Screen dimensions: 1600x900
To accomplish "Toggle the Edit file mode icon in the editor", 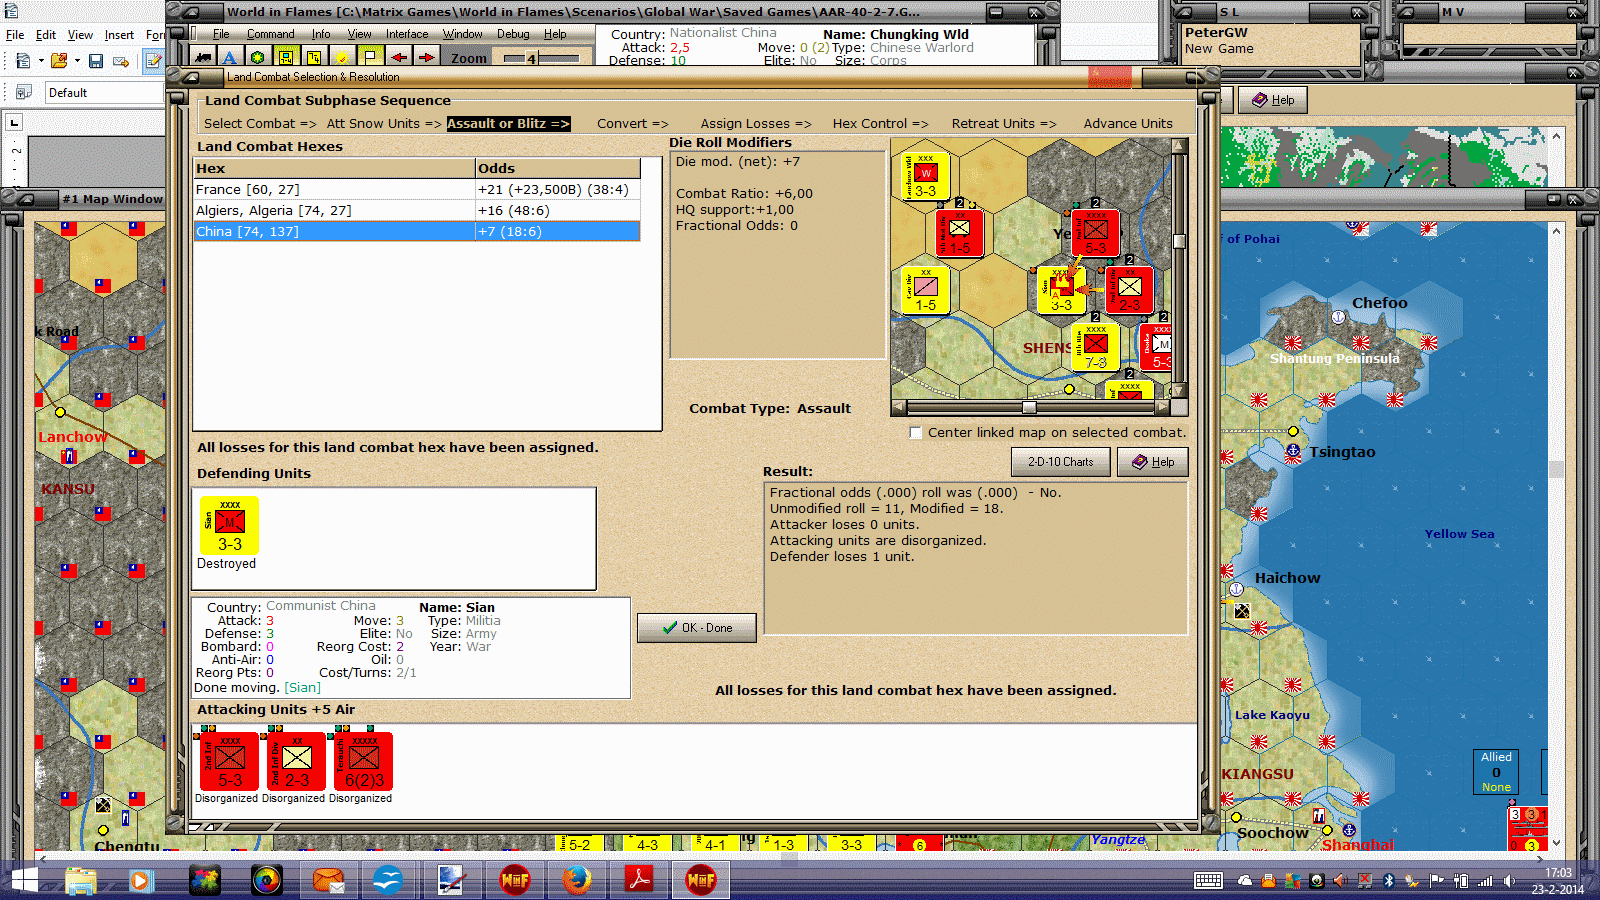I will [153, 61].
